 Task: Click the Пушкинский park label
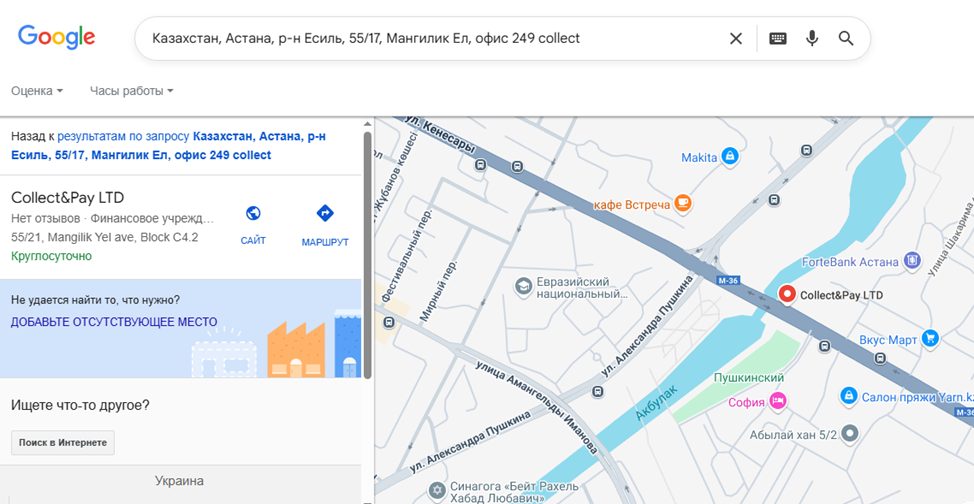tap(749, 377)
